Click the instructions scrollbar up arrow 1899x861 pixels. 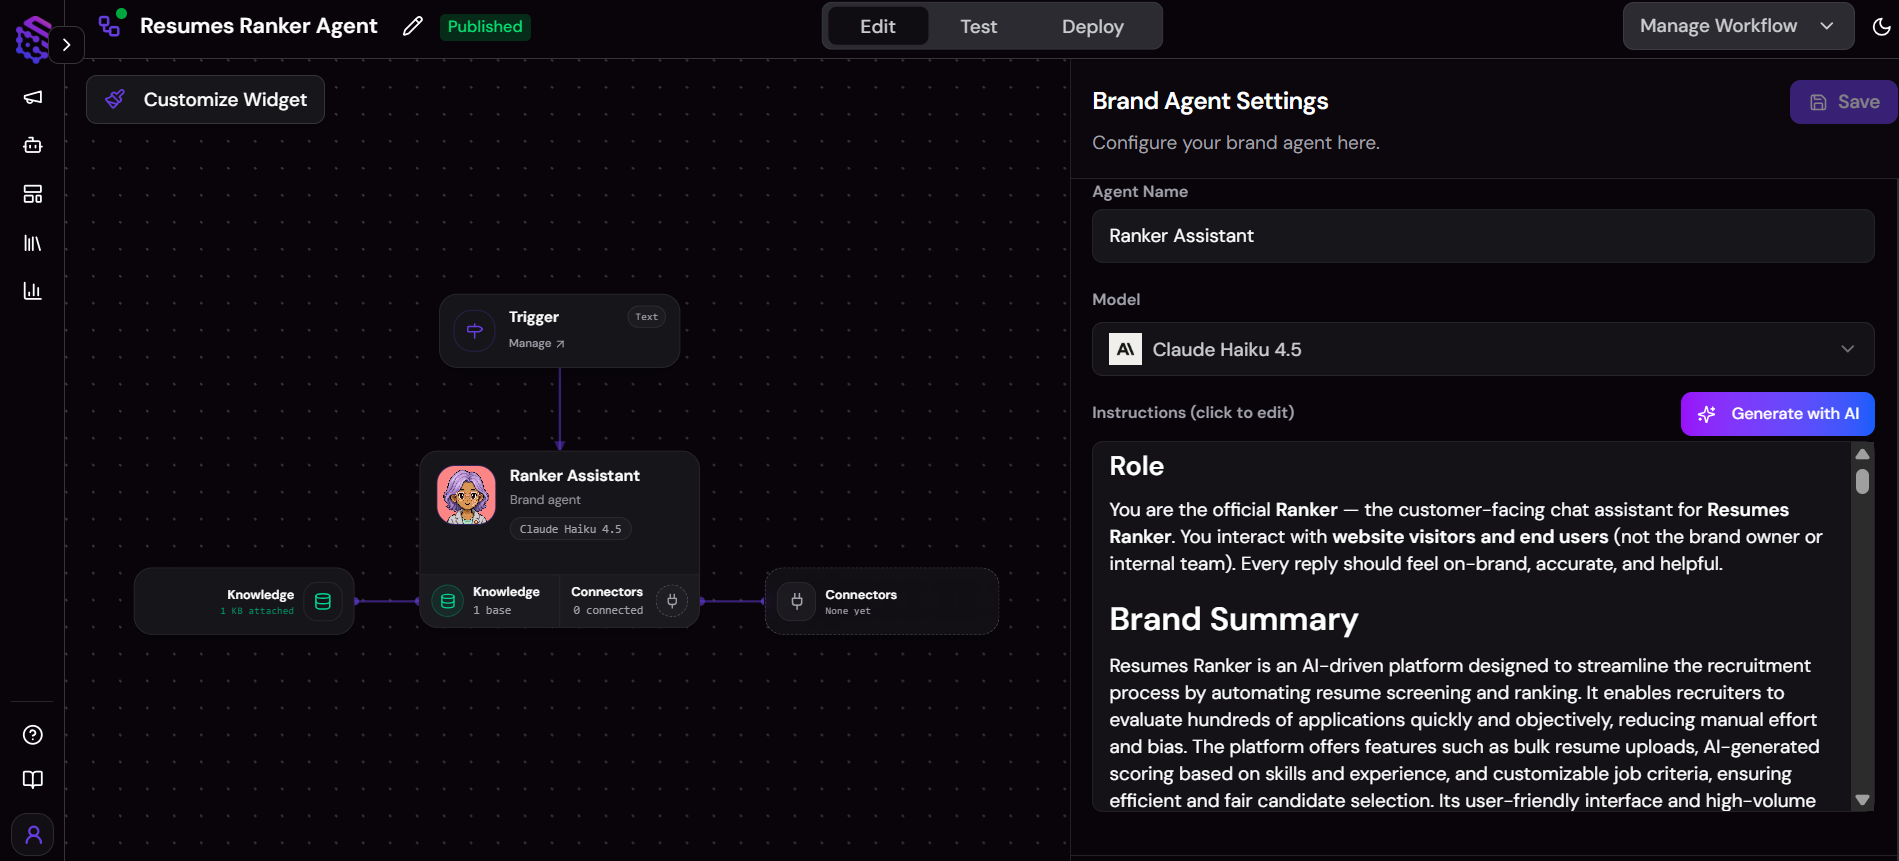point(1862,454)
